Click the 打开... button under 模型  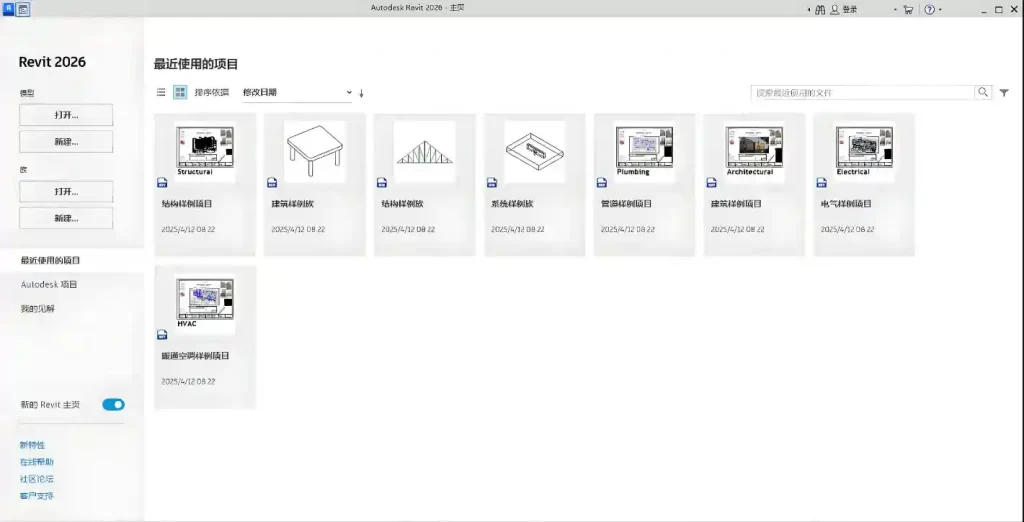(x=66, y=115)
